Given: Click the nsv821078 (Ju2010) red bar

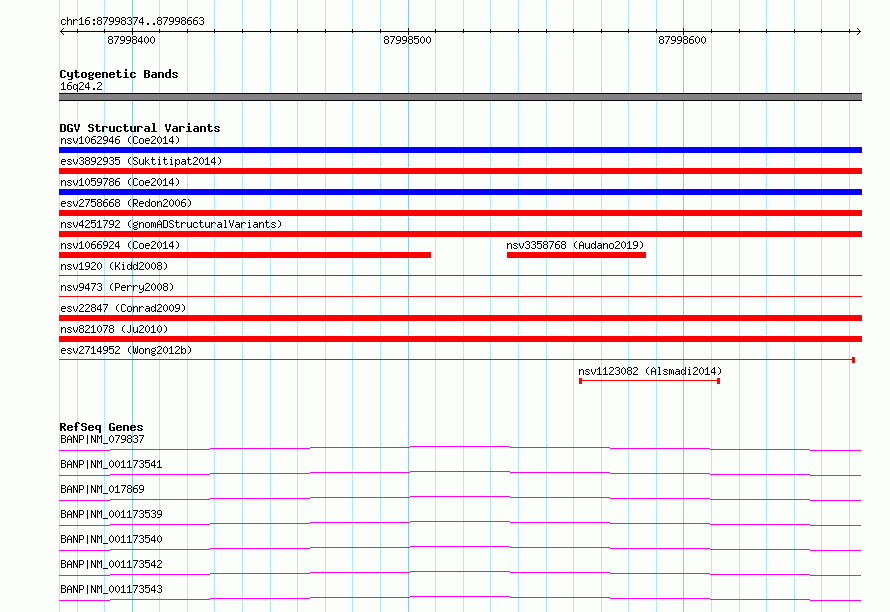Looking at the screenshot, I should 460,339.
